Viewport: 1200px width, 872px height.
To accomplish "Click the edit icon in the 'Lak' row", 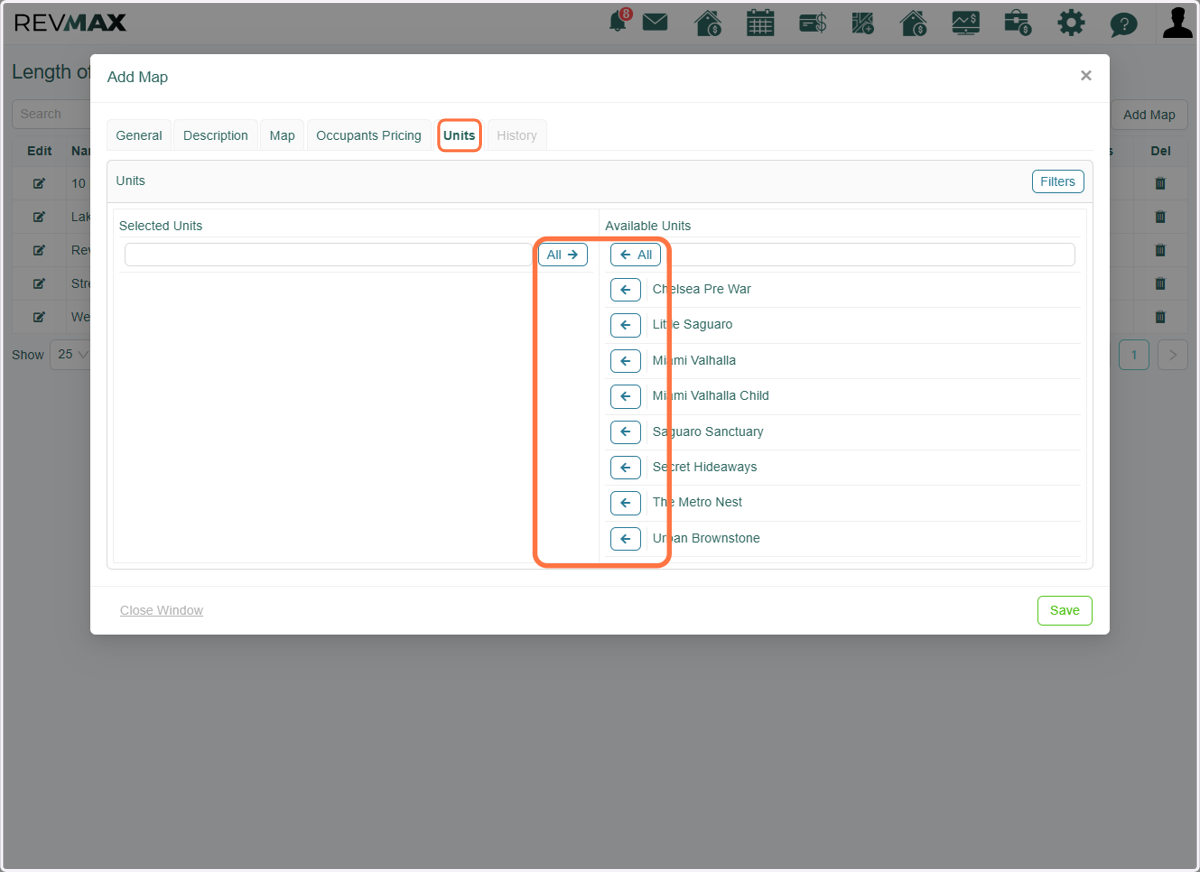I will [x=39, y=217].
